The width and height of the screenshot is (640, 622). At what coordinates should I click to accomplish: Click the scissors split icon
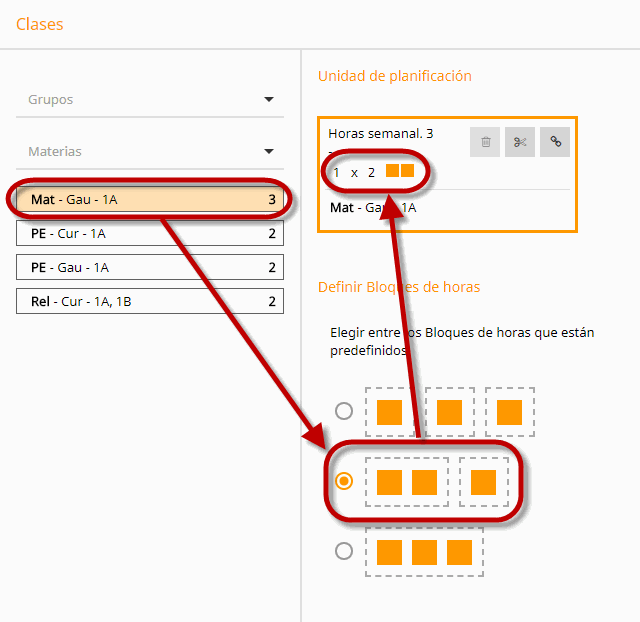point(520,142)
